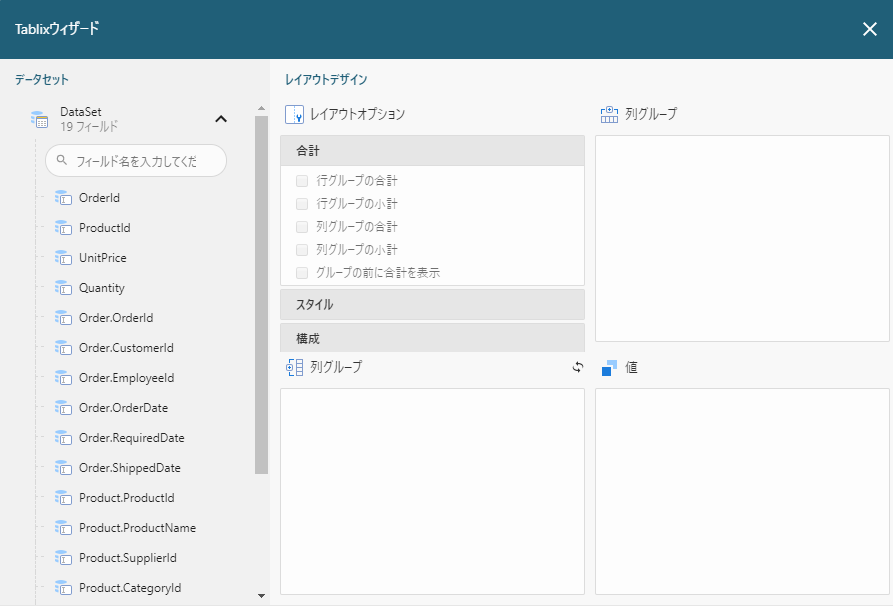Click the field icon beside Product.ProductName
893x606 pixels.
62,528
